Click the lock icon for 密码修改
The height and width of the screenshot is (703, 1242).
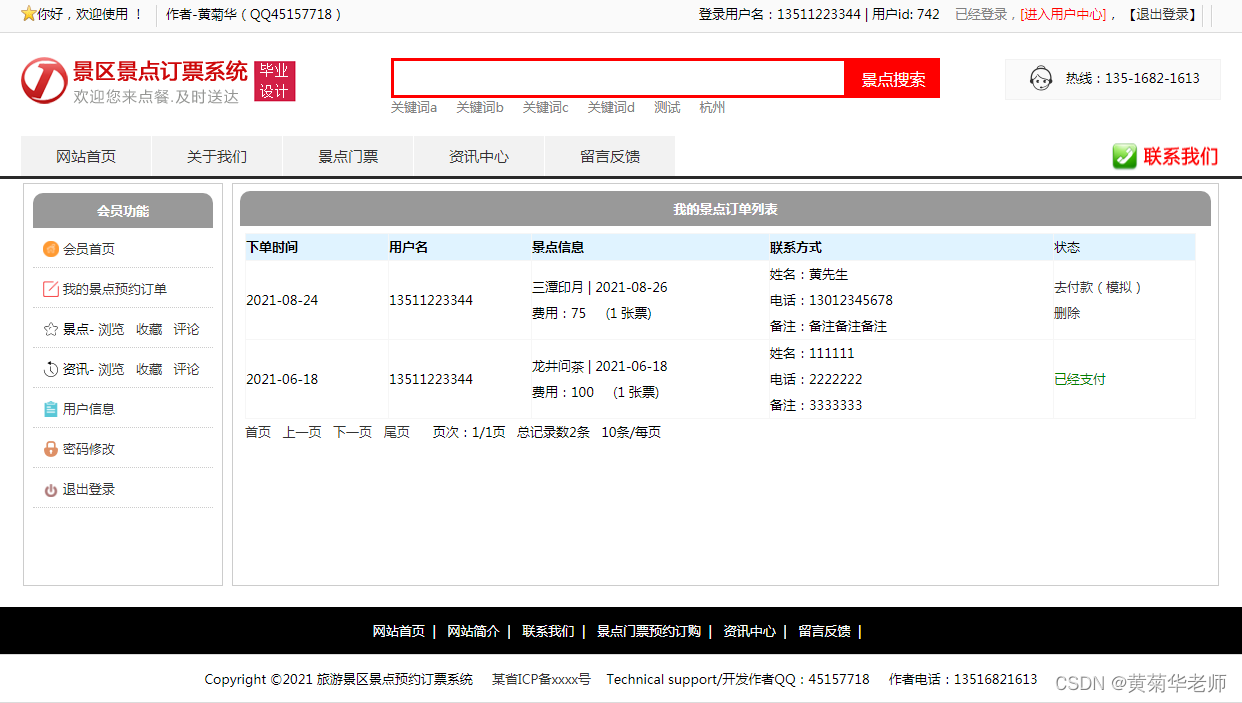click(50, 449)
